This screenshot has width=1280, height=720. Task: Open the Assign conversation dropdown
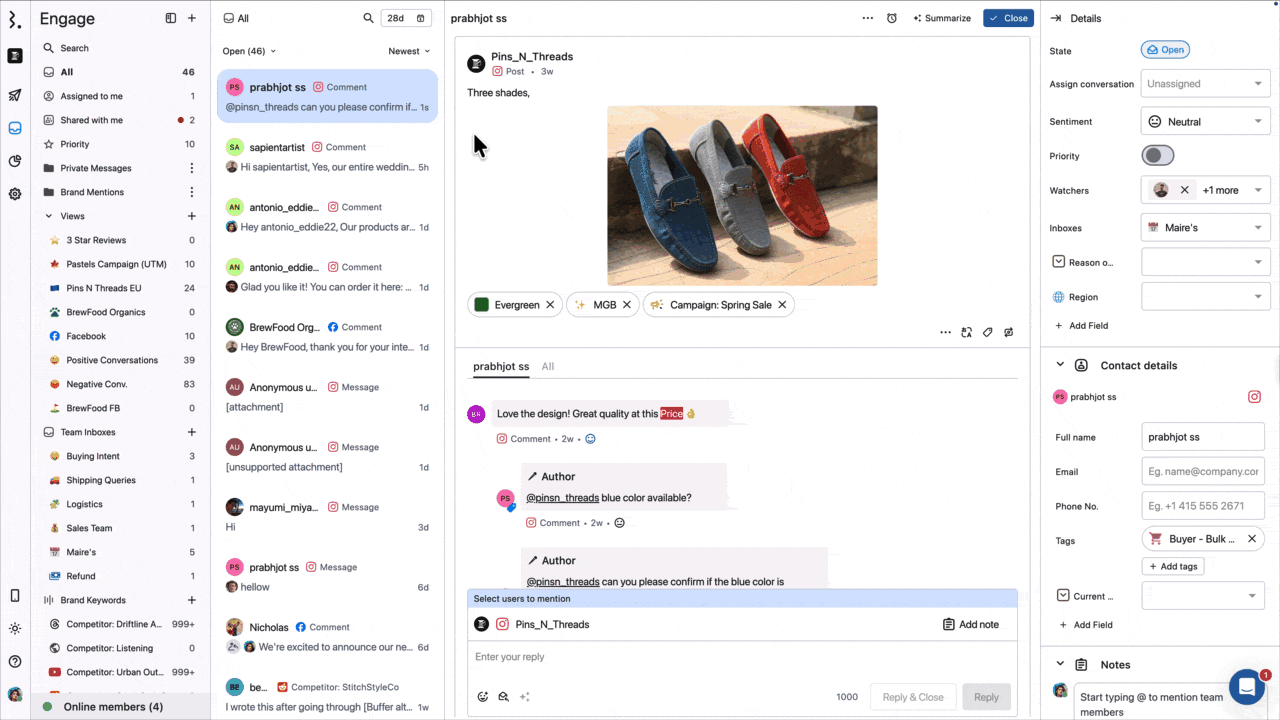(x=1205, y=84)
